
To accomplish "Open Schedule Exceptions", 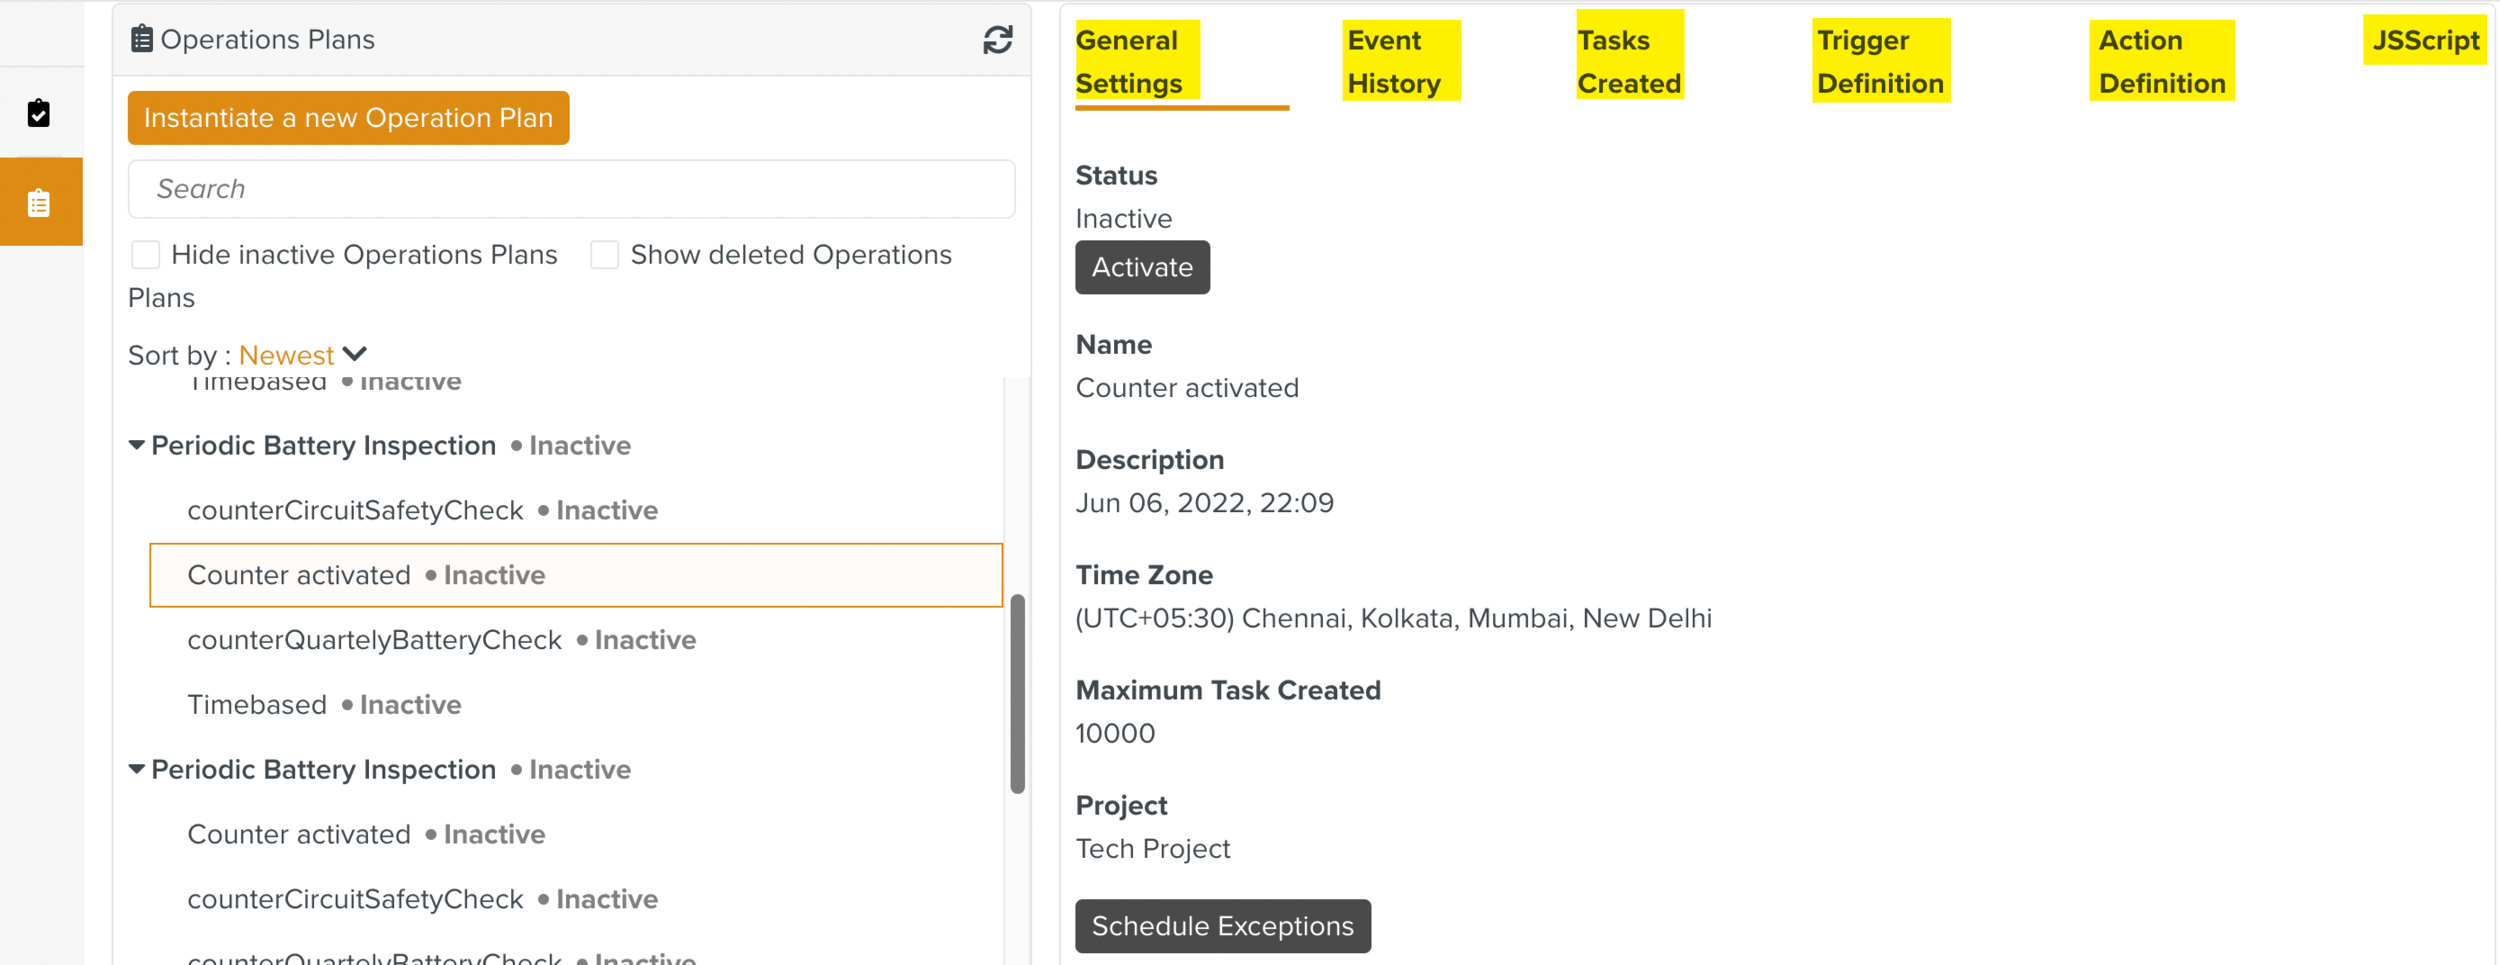I will (x=1222, y=926).
